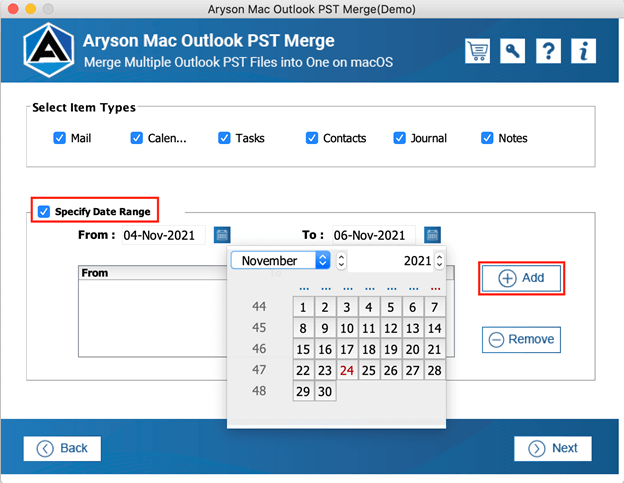Open the question mark help icon
This screenshot has width=624, height=483.
(548, 51)
